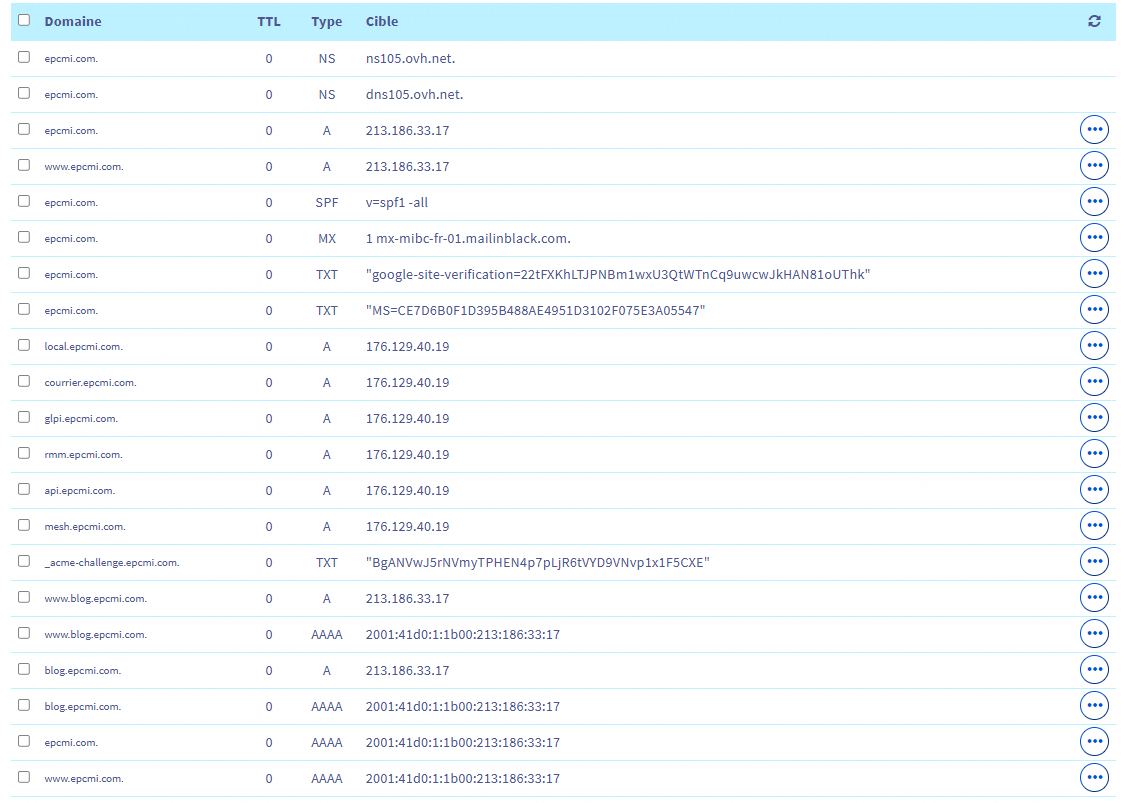Image resolution: width=1128 pixels, height=803 pixels.
Task: Open actions menu for the MX mailinblack record
Action: pos(1094,238)
